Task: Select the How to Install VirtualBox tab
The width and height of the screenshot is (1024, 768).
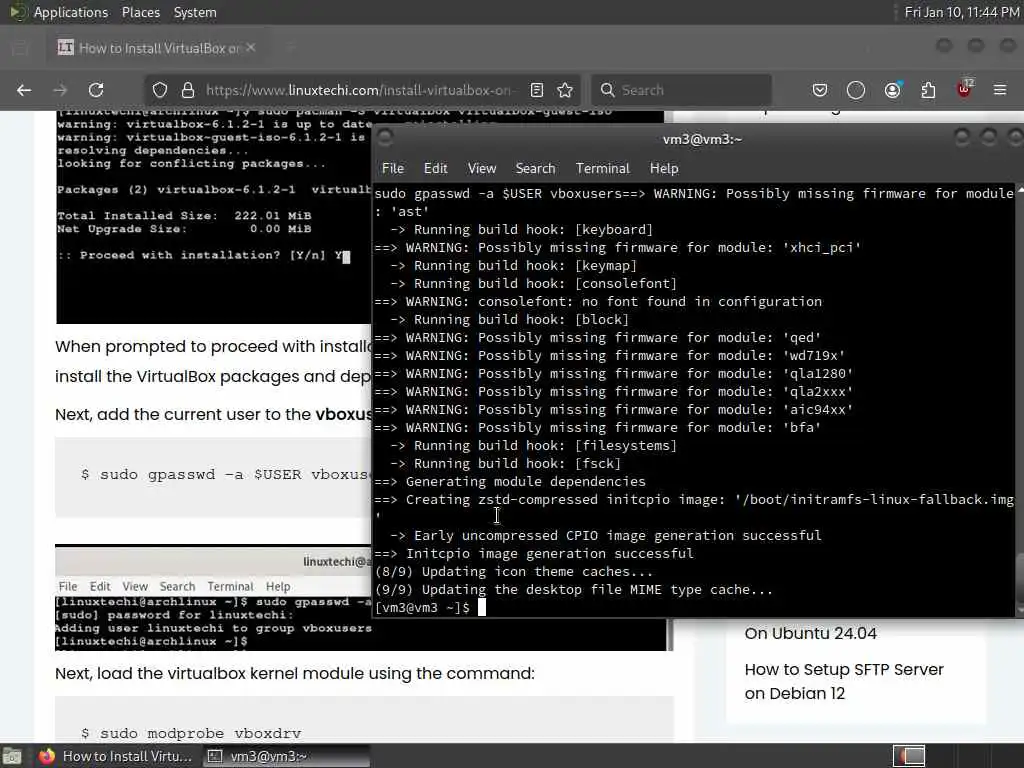Action: click(x=157, y=48)
